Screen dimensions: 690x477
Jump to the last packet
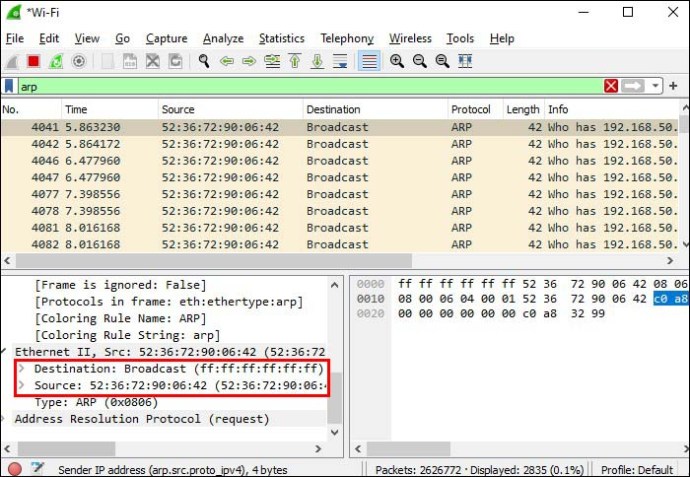[317, 61]
